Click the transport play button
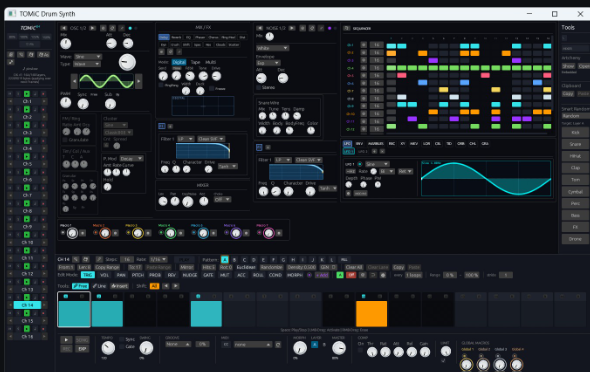The width and height of the screenshot is (590, 372). pyautogui.click(x=66, y=340)
